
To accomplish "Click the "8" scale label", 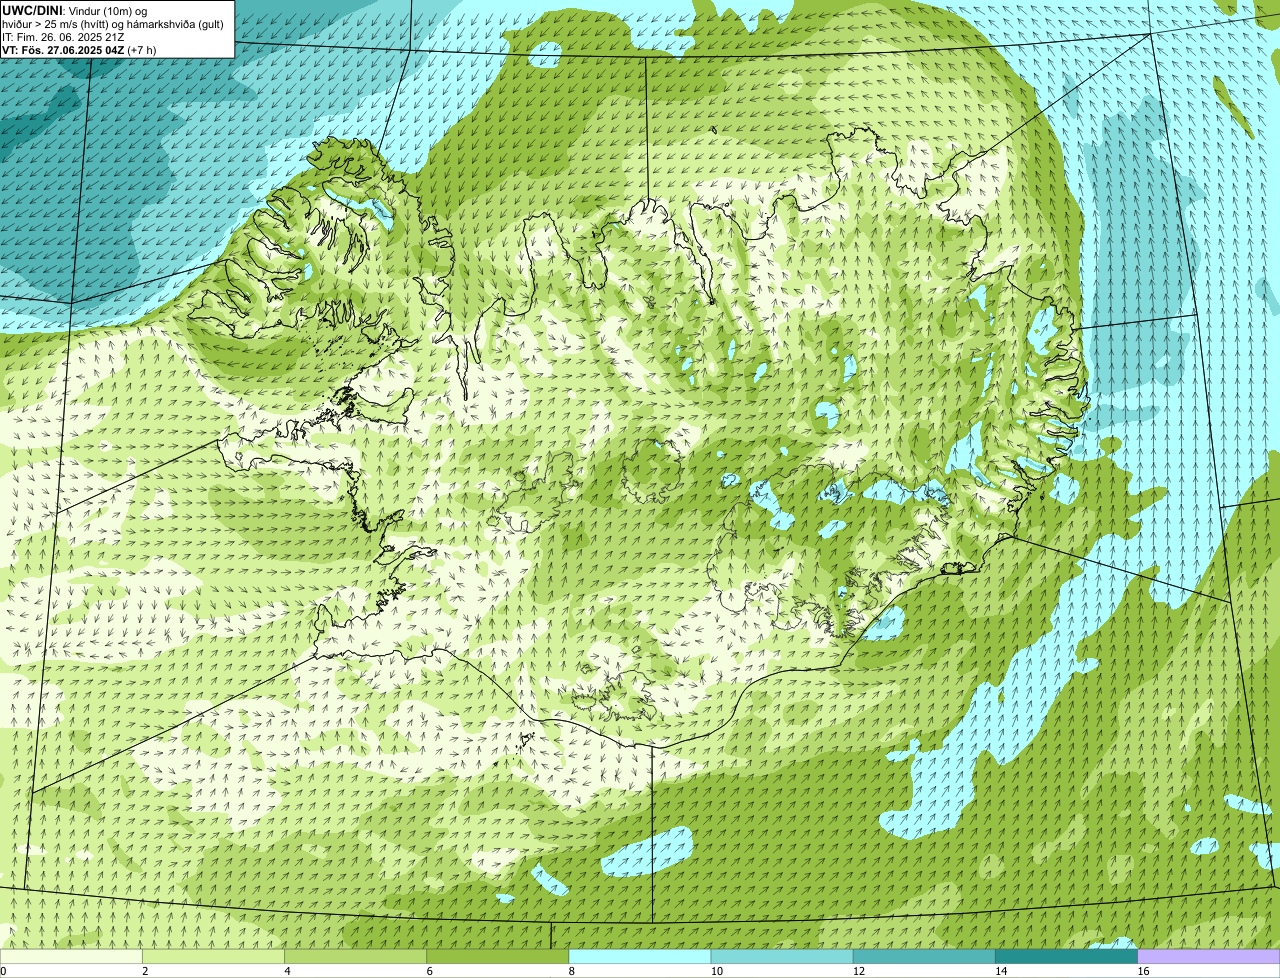I will pyautogui.click(x=572, y=971).
